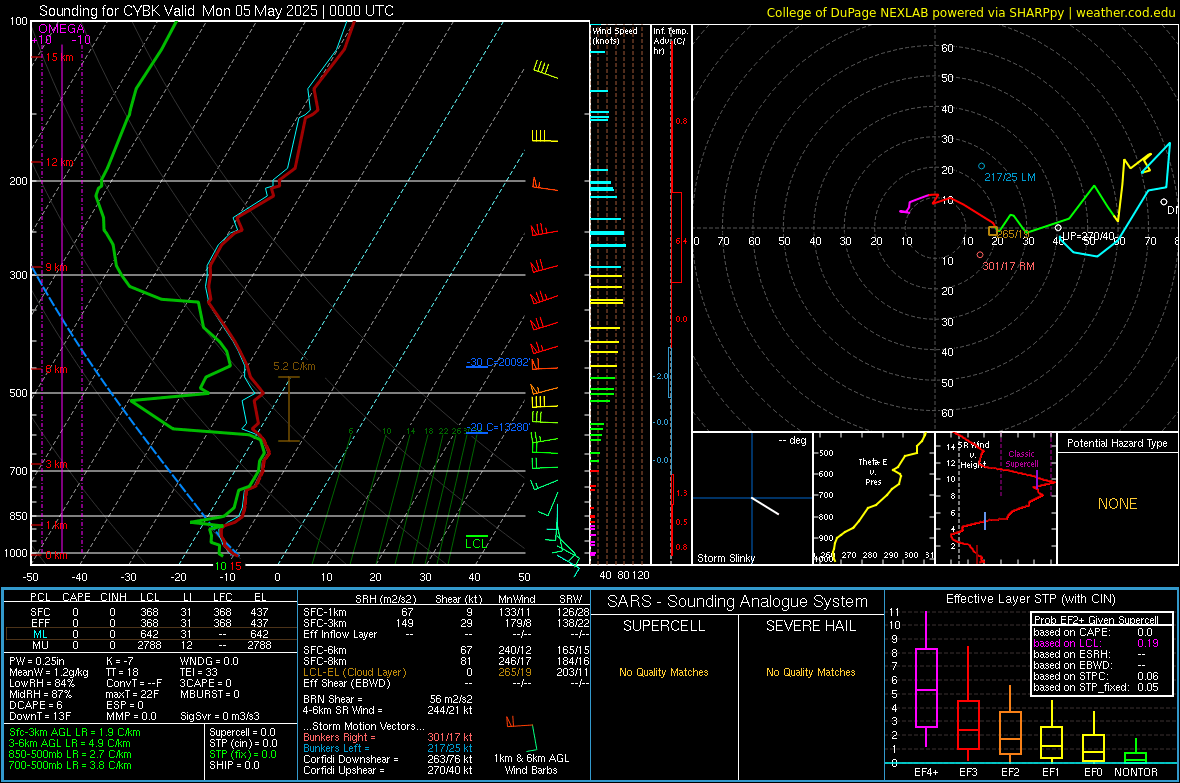Click the 850 pressure level label

[18, 516]
